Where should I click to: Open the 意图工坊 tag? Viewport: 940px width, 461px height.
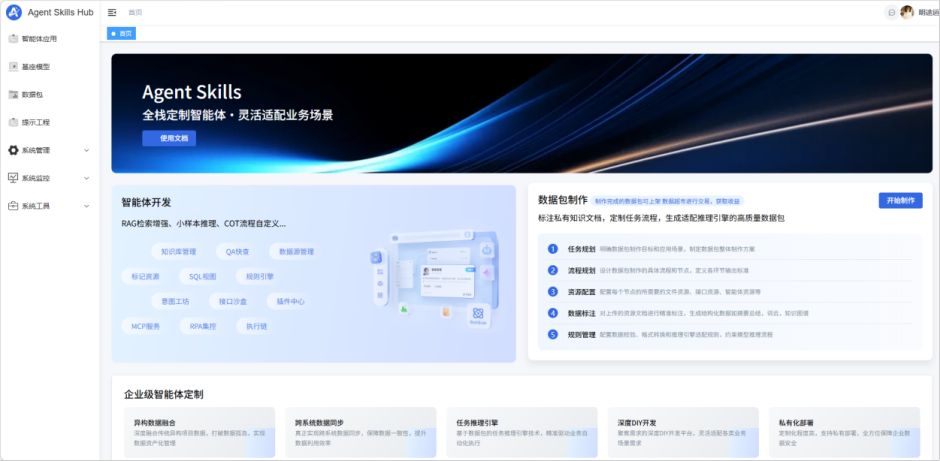pyautogui.click(x=175, y=302)
